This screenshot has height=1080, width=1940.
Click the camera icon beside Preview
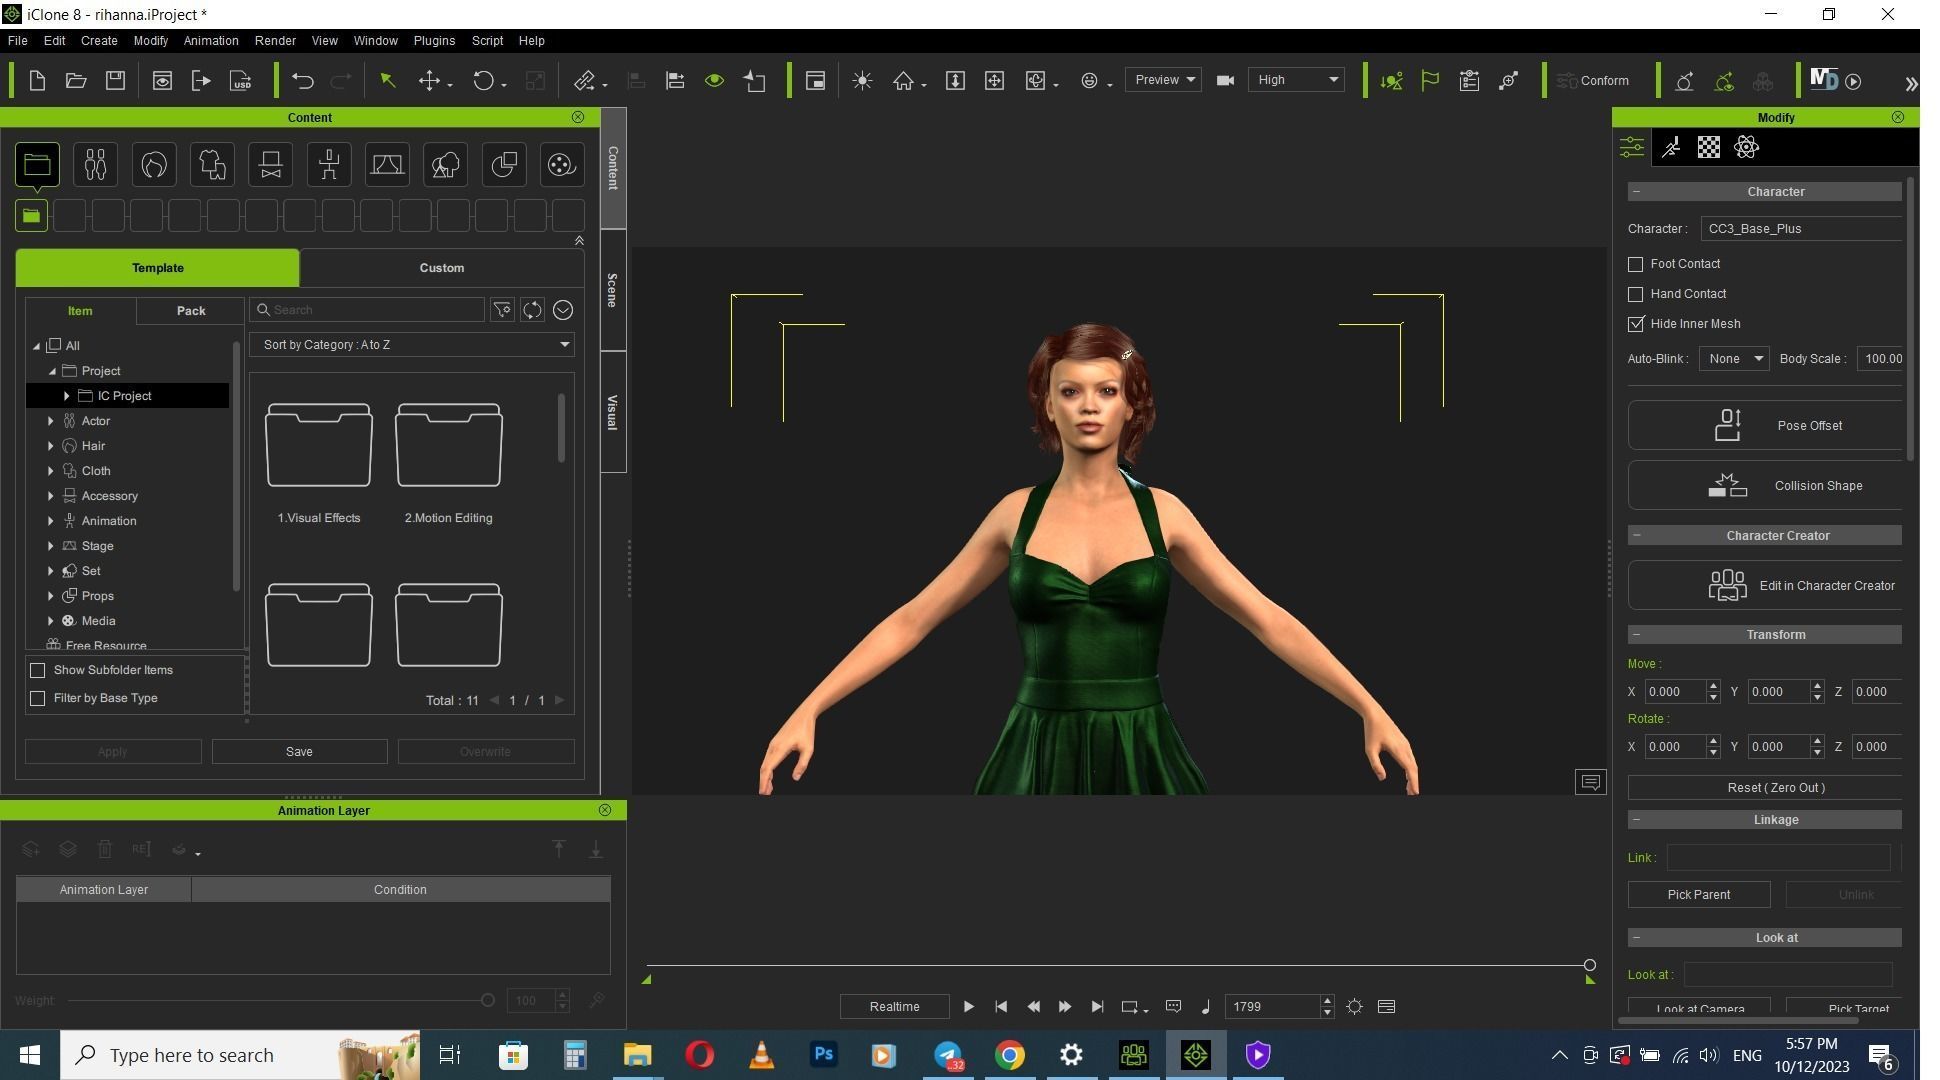click(x=1225, y=80)
